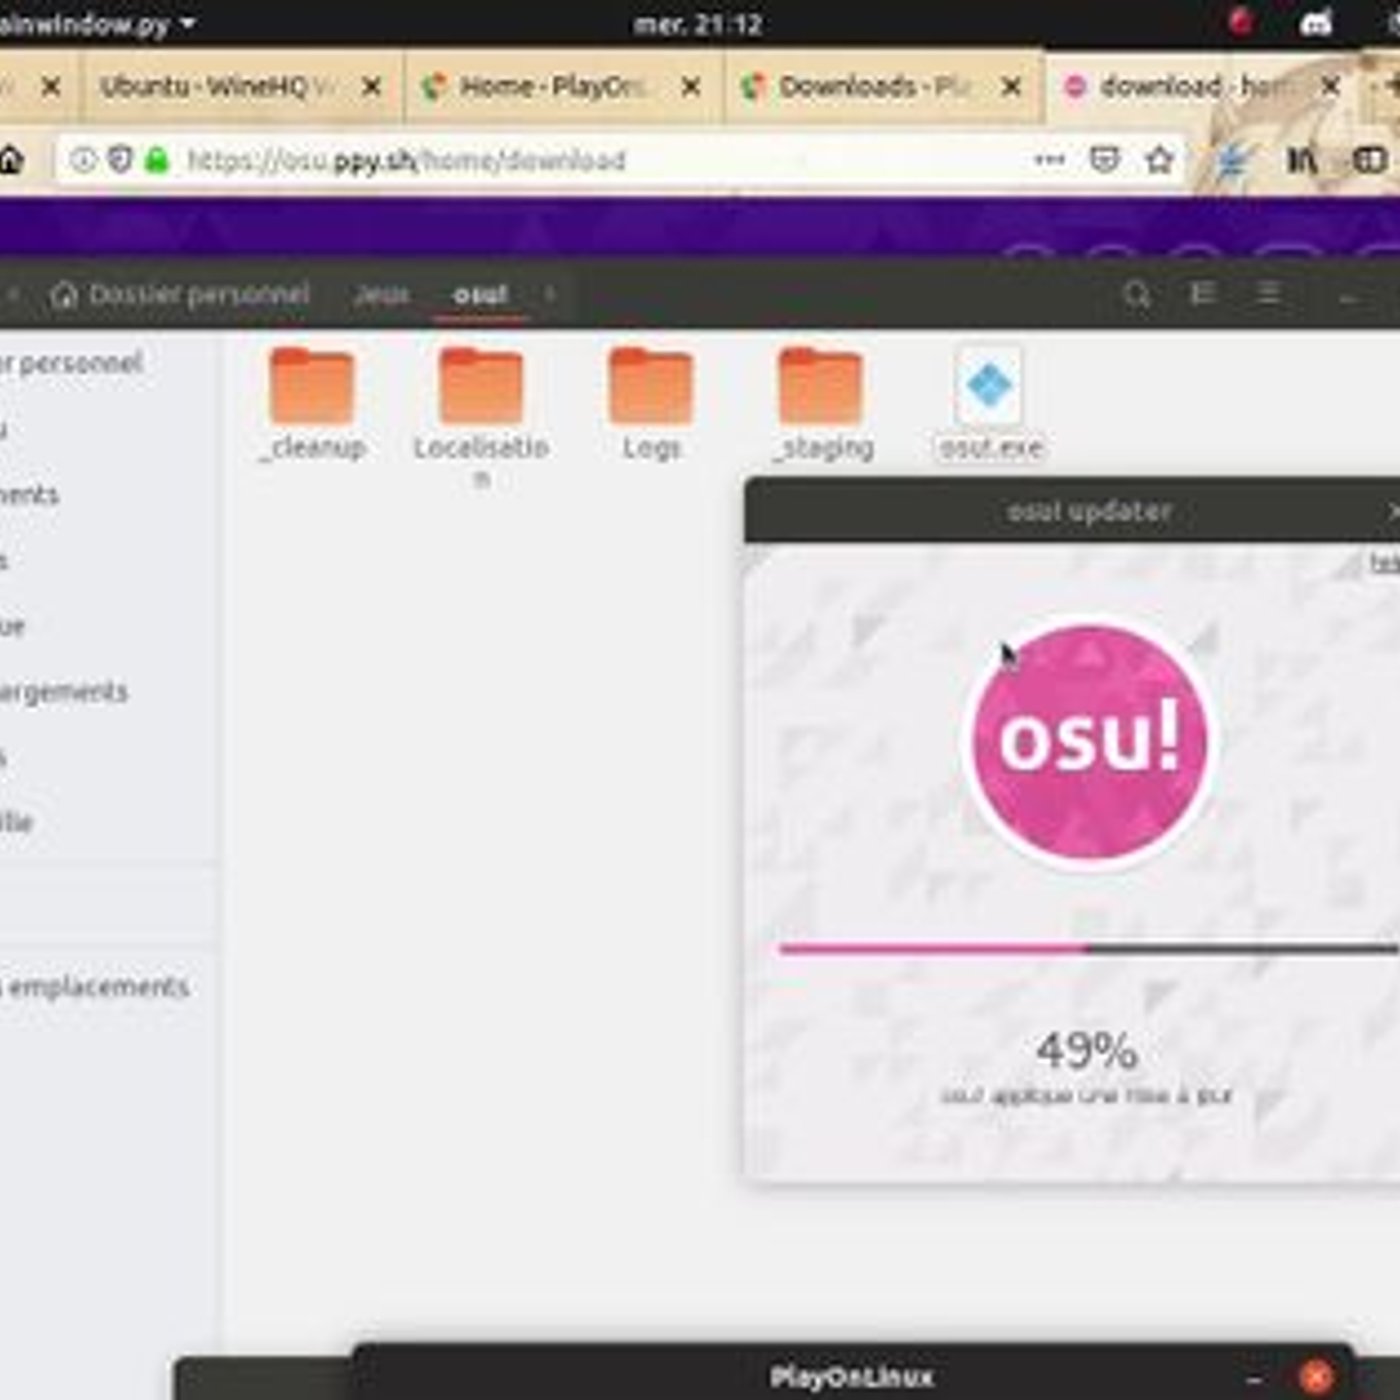
Task: Select the Logs folder
Action: (x=651, y=404)
